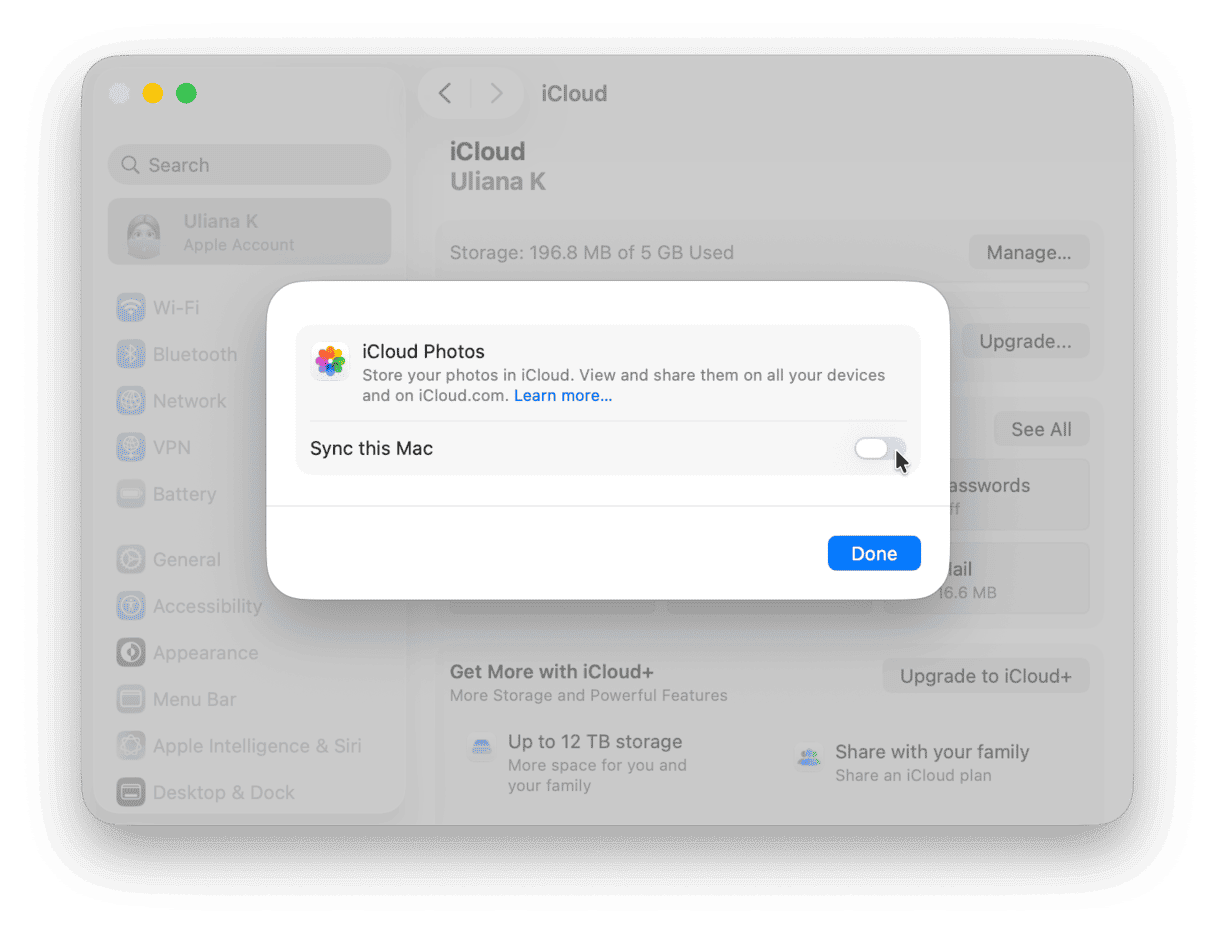1215x933 pixels.
Task: Expand storage details with the Manage button
Action: click(x=1029, y=252)
